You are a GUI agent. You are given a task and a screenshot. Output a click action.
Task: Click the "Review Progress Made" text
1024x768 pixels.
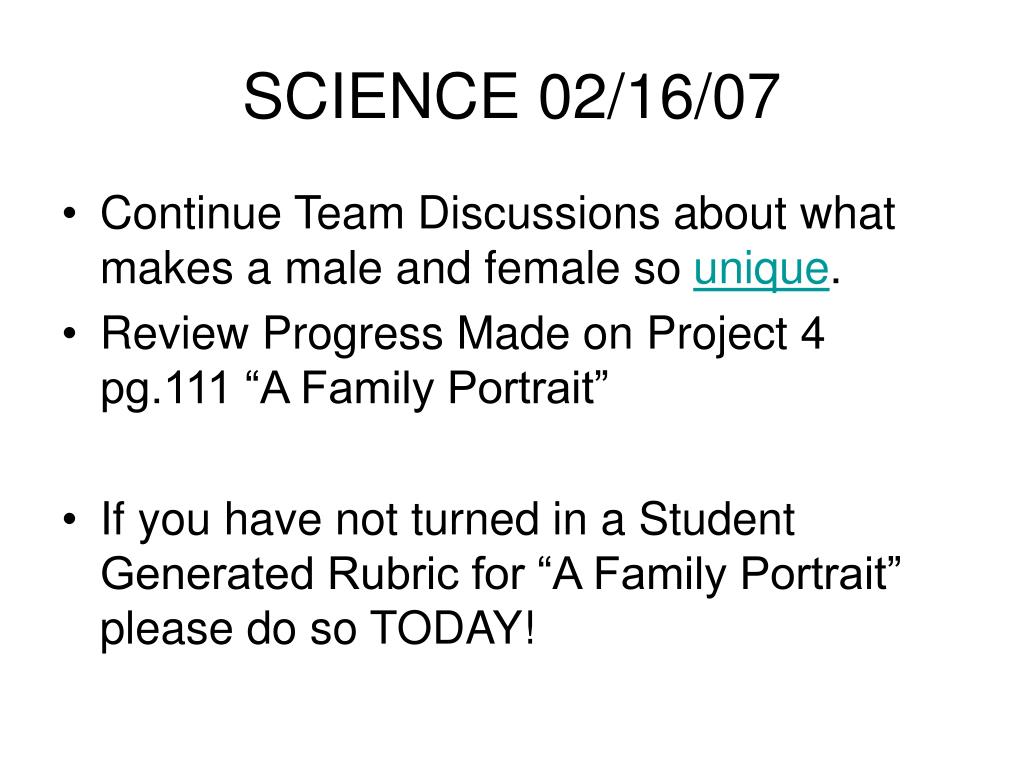pyautogui.click(x=334, y=335)
